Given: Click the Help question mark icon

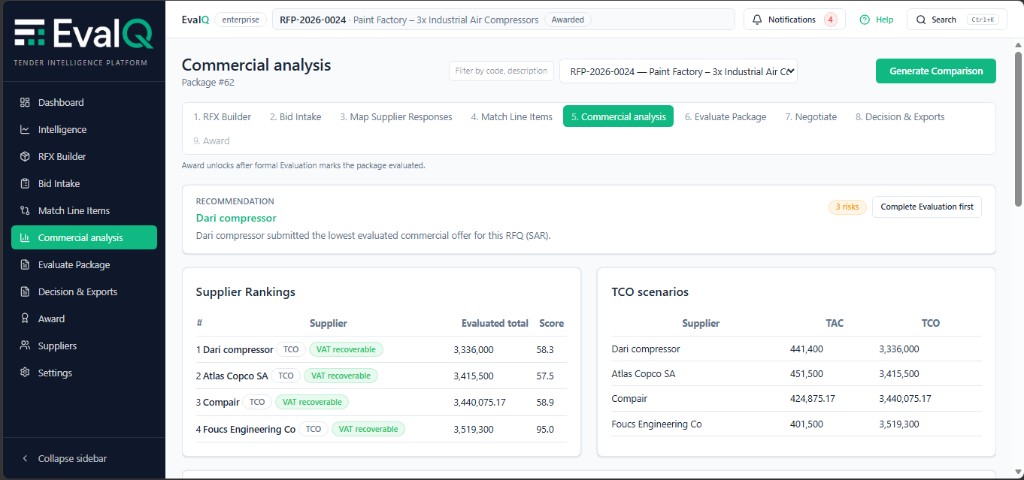Looking at the screenshot, I should tap(865, 20).
